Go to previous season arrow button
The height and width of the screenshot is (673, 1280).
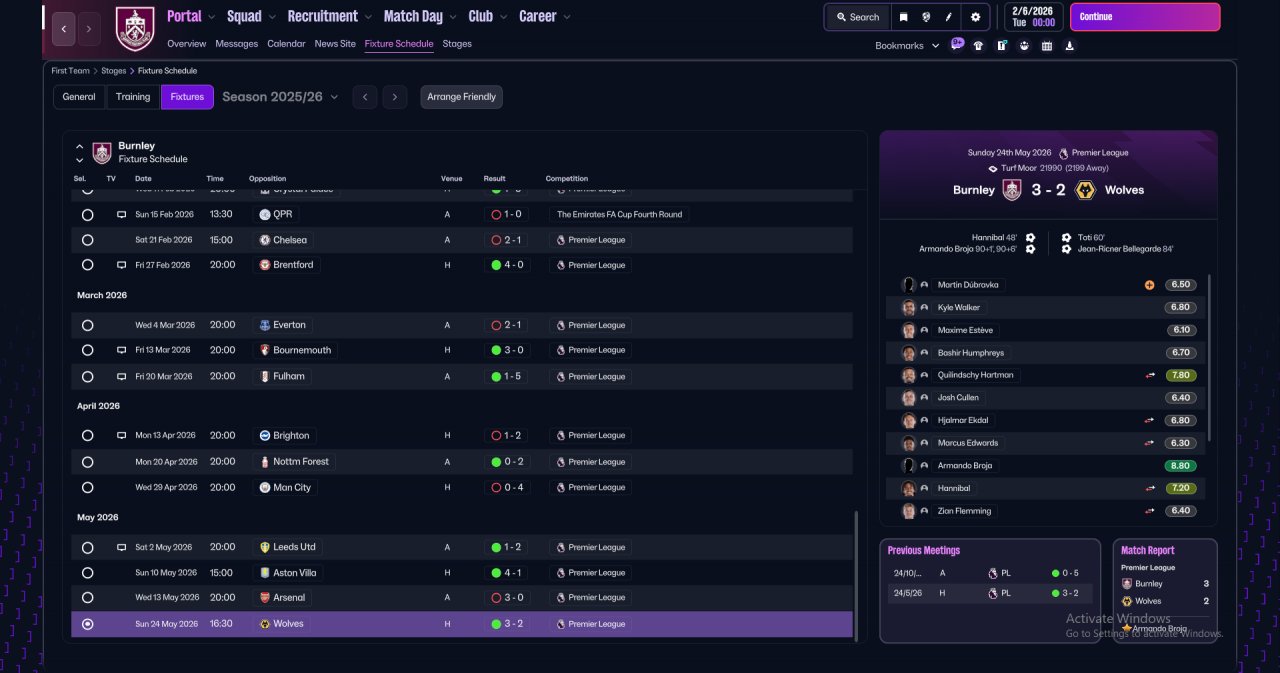(x=365, y=97)
